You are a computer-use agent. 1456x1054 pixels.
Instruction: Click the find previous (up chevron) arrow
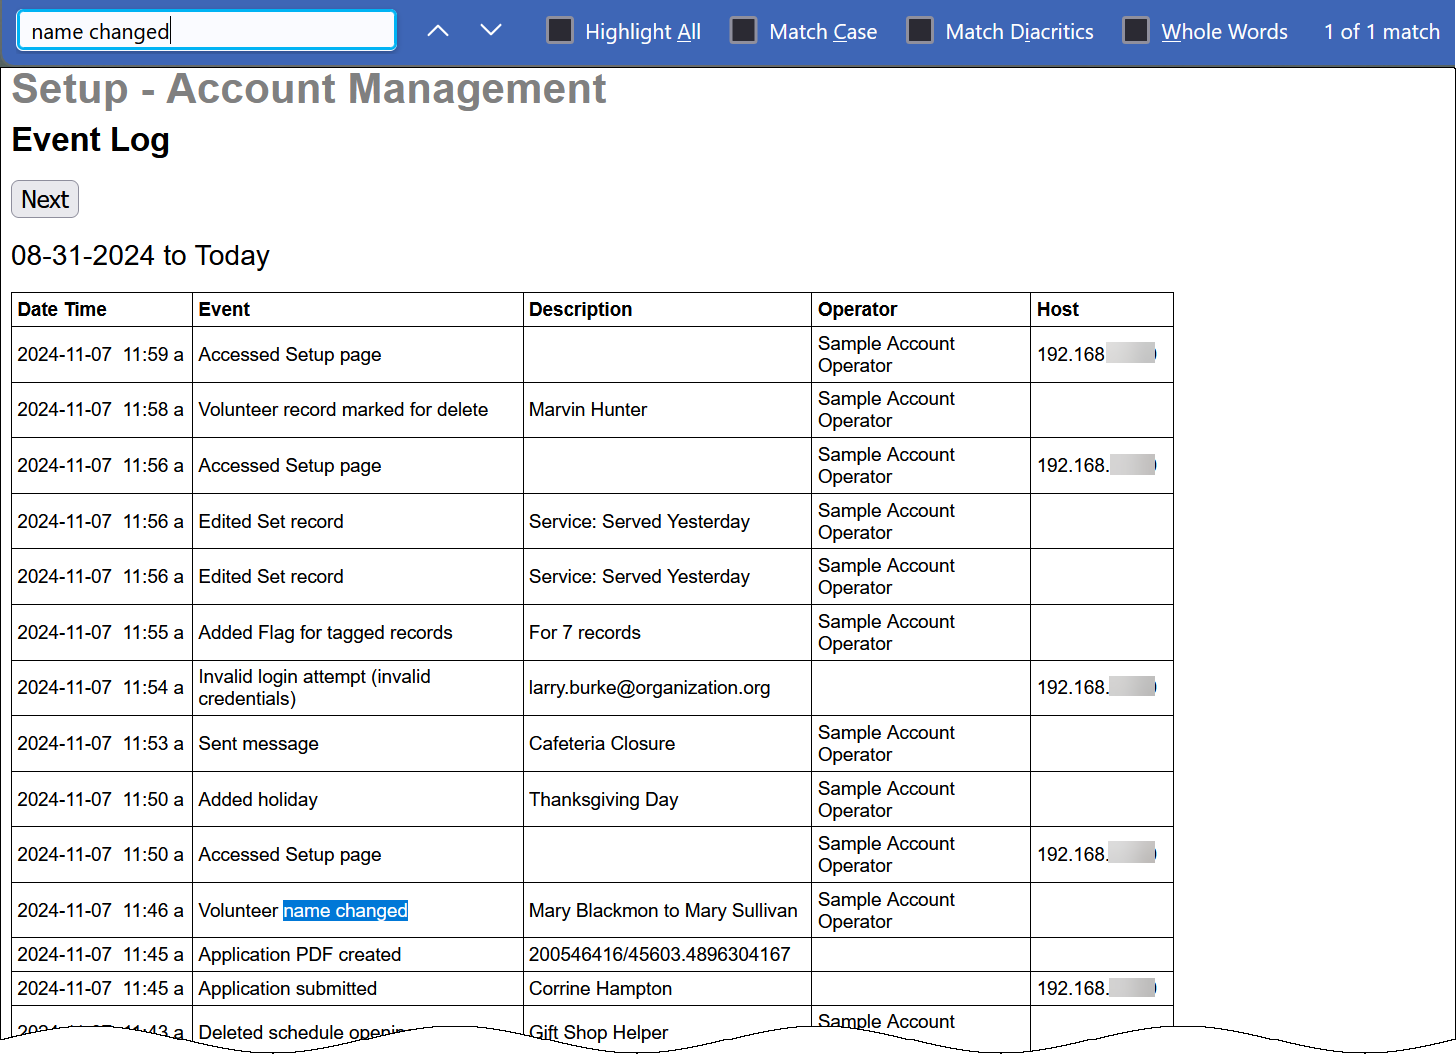(437, 31)
